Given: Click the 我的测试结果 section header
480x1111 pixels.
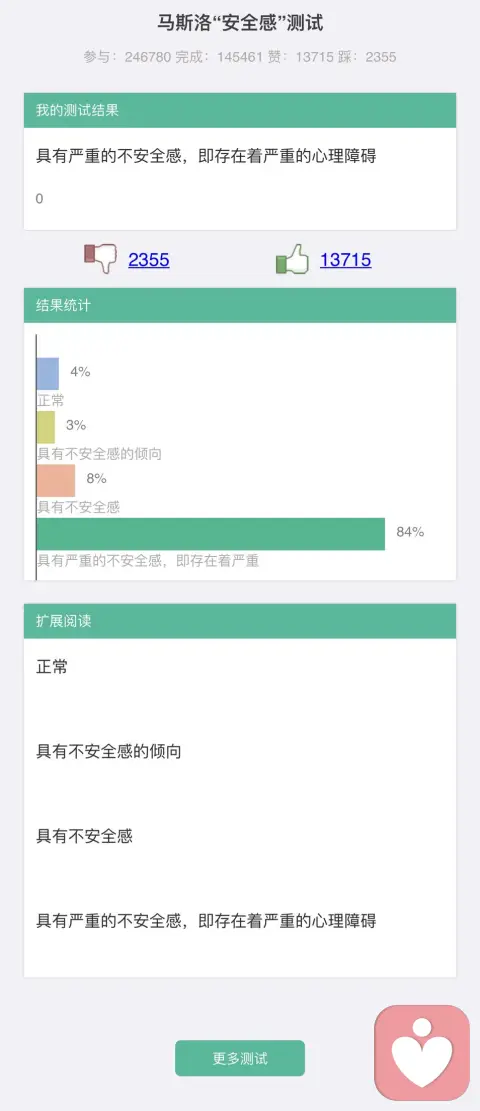Looking at the screenshot, I should 240,110.
